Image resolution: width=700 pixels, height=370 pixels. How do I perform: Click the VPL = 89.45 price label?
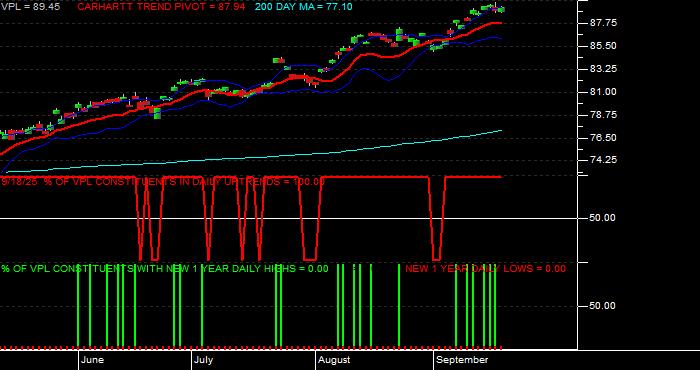click(30, 7)
